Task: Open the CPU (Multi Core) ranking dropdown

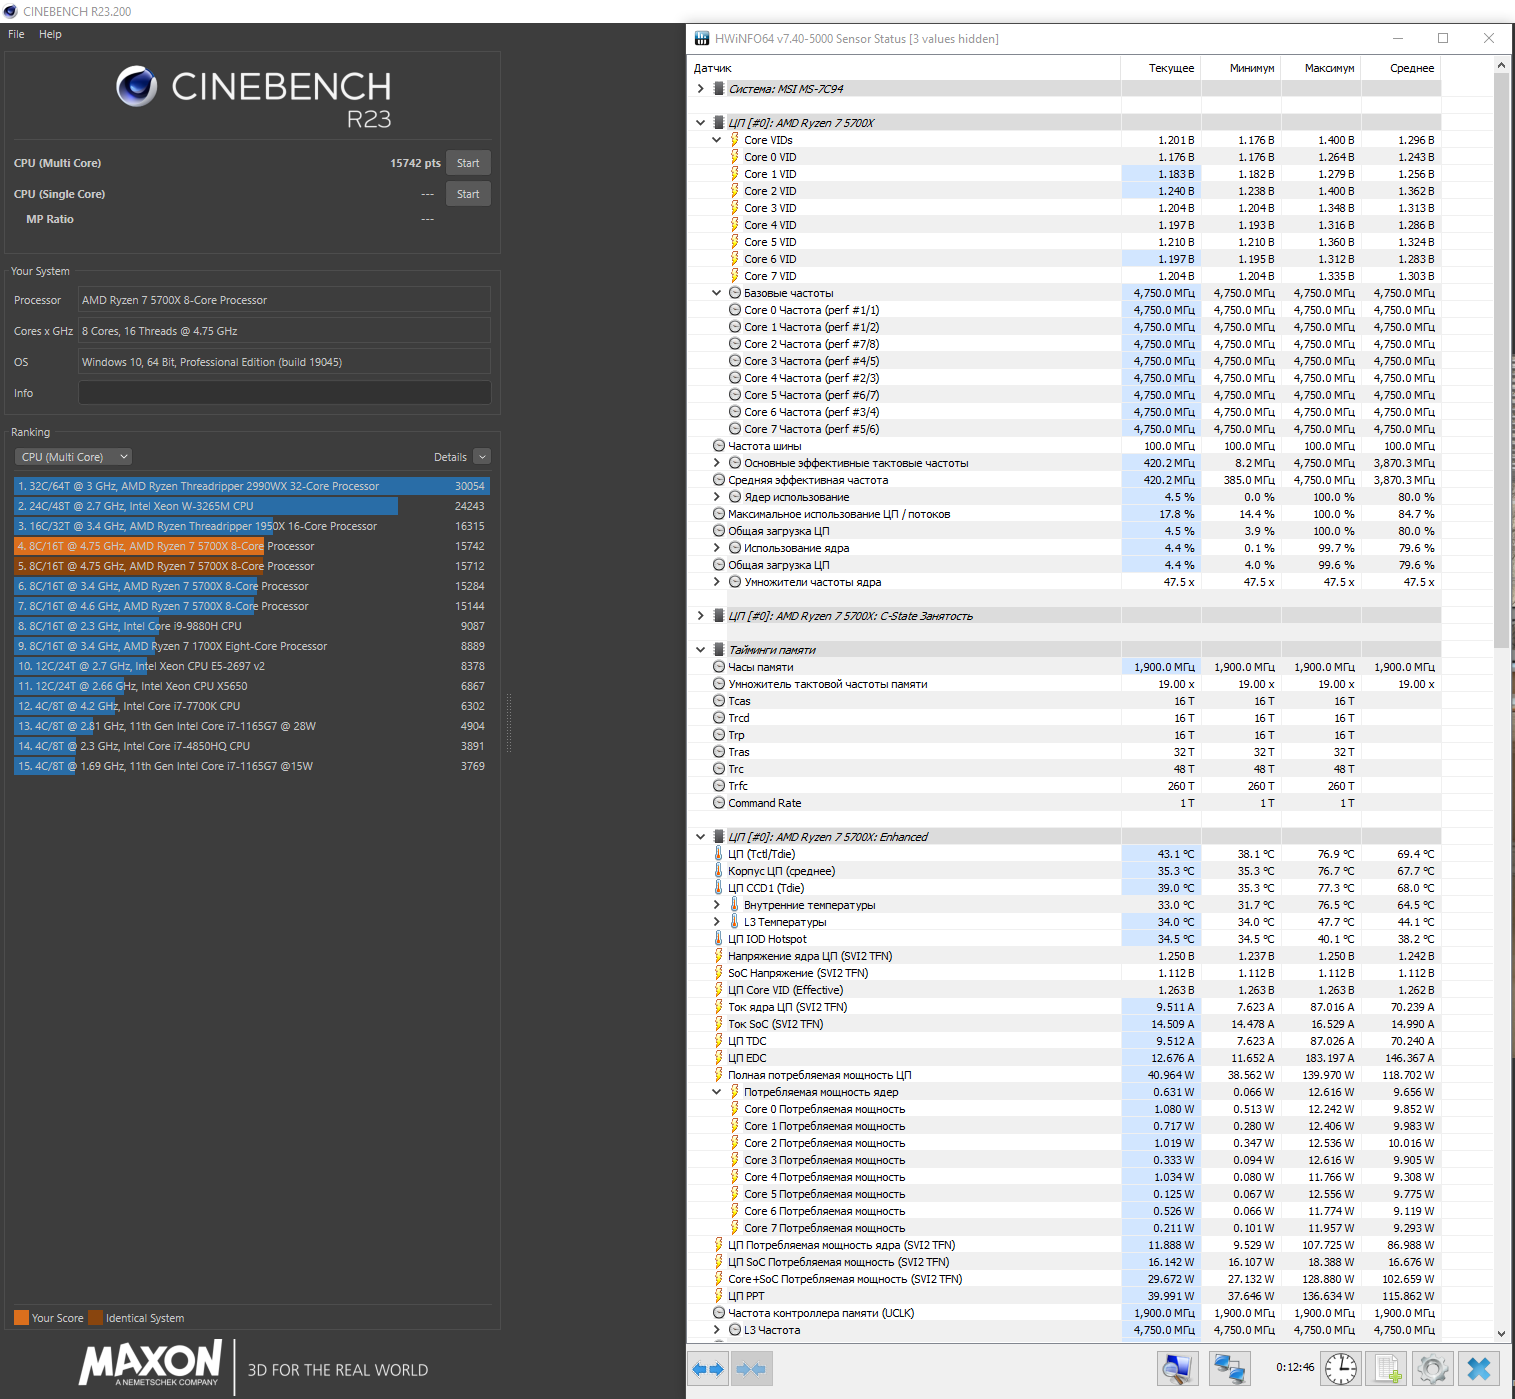Action: pyautogui.click(x=74, y=457)
